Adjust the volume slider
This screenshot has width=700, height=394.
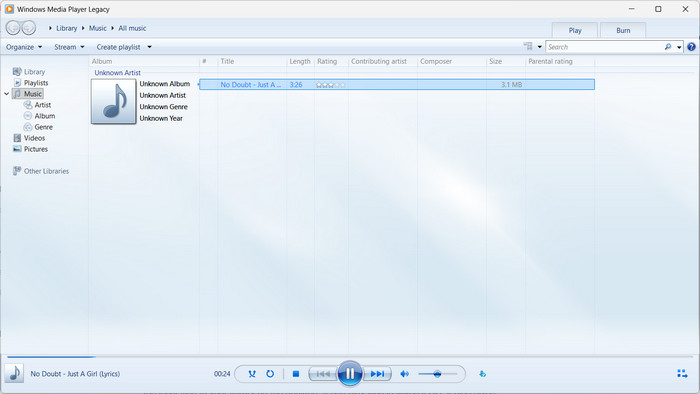click(x=438, y=374)
